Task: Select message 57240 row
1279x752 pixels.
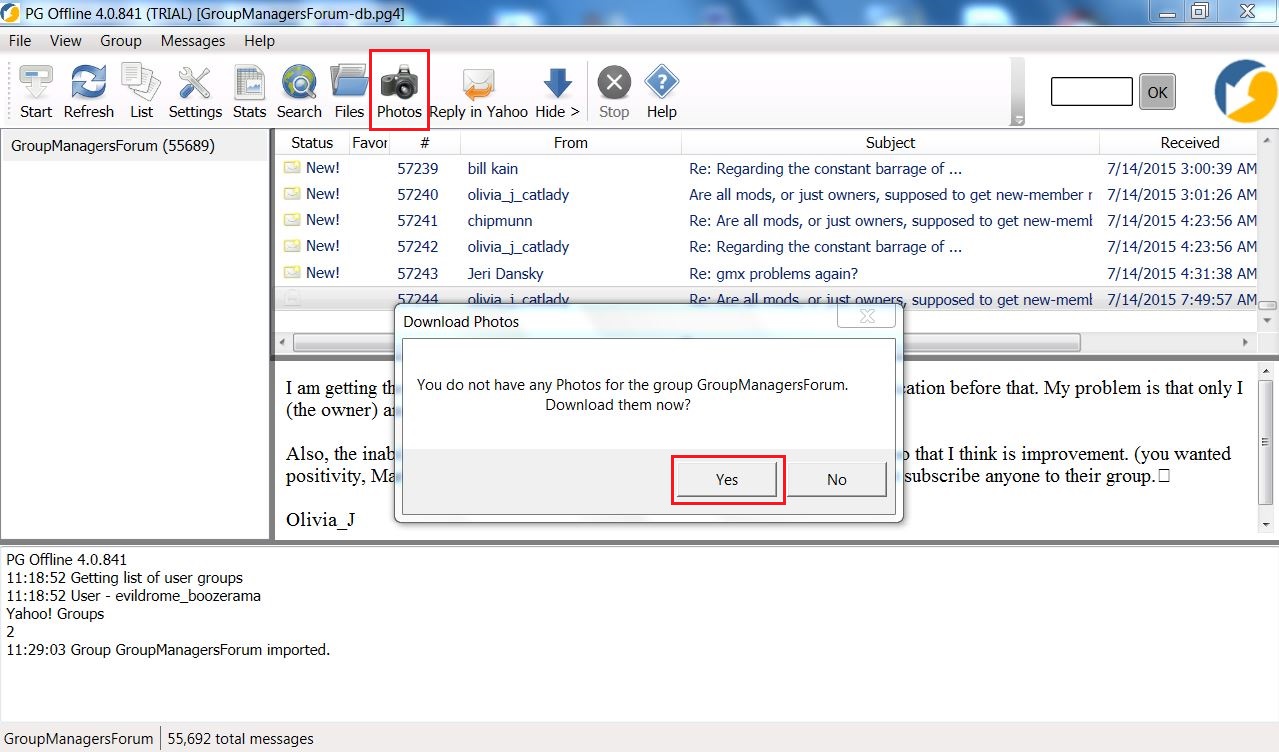Action: pyautogui.click(x=766, y=195)
